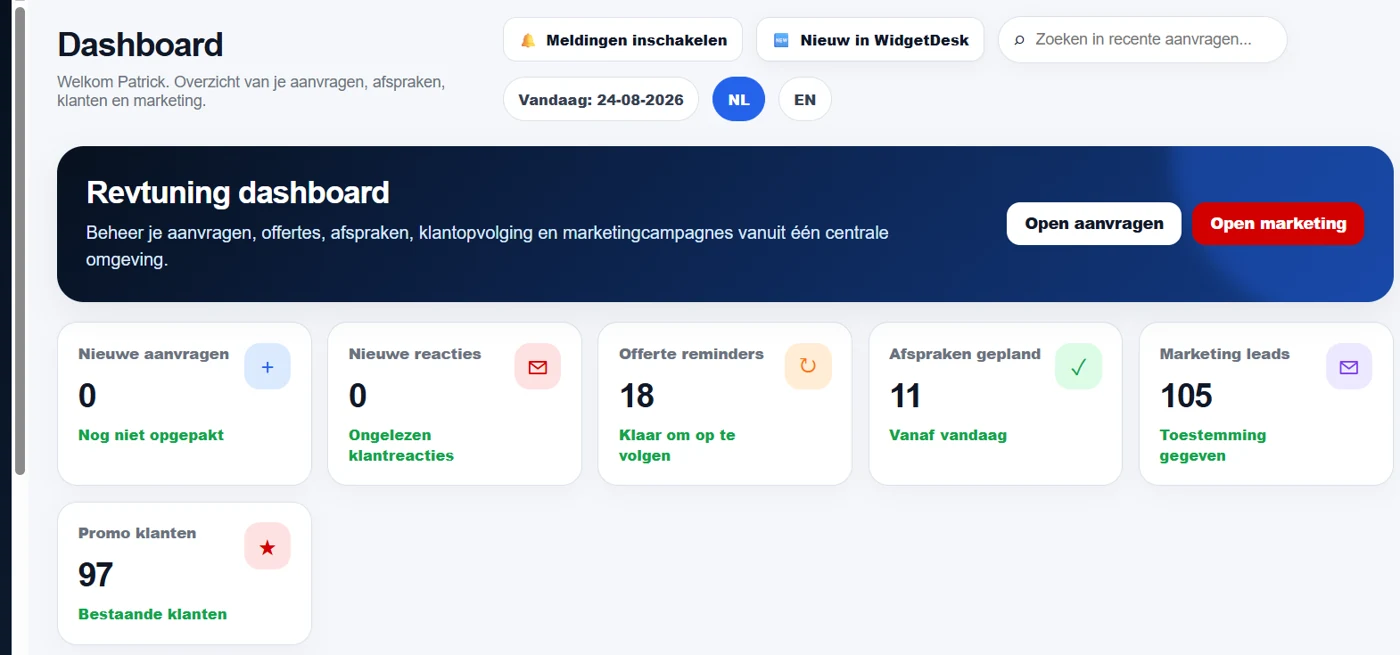Click the value 105 for Marketing leads
1400x655 pixels.
tap(1186, 396)
